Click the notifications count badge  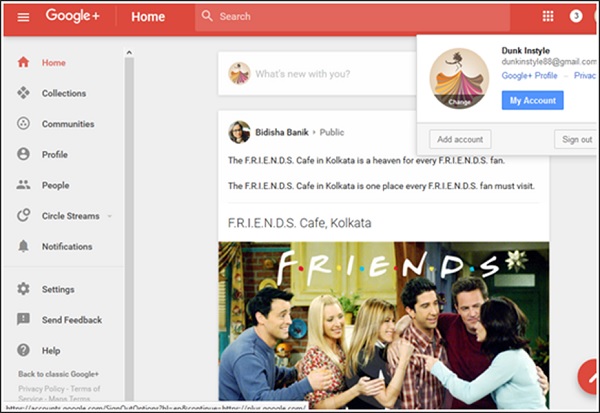pyautogui.click(x=576, y=16)
